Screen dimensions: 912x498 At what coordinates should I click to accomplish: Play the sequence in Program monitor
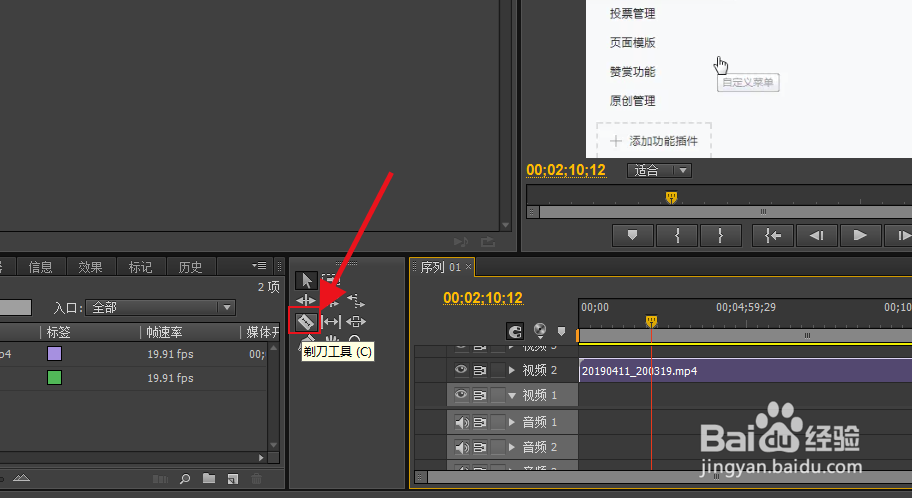(x=860, y=236)
